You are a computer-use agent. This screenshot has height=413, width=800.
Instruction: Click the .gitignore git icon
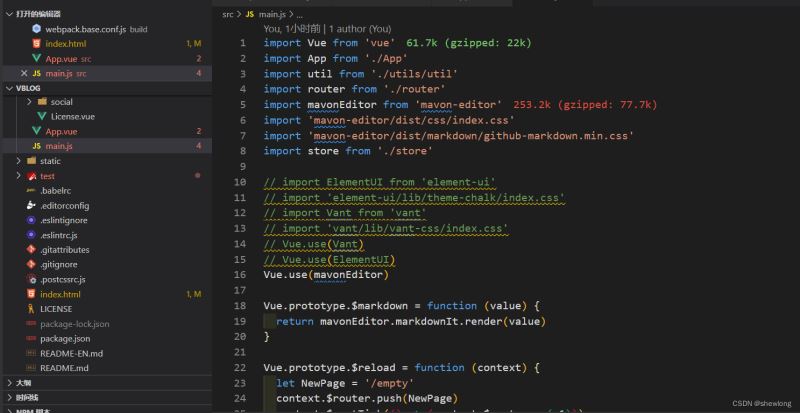(x=31, y=264)
